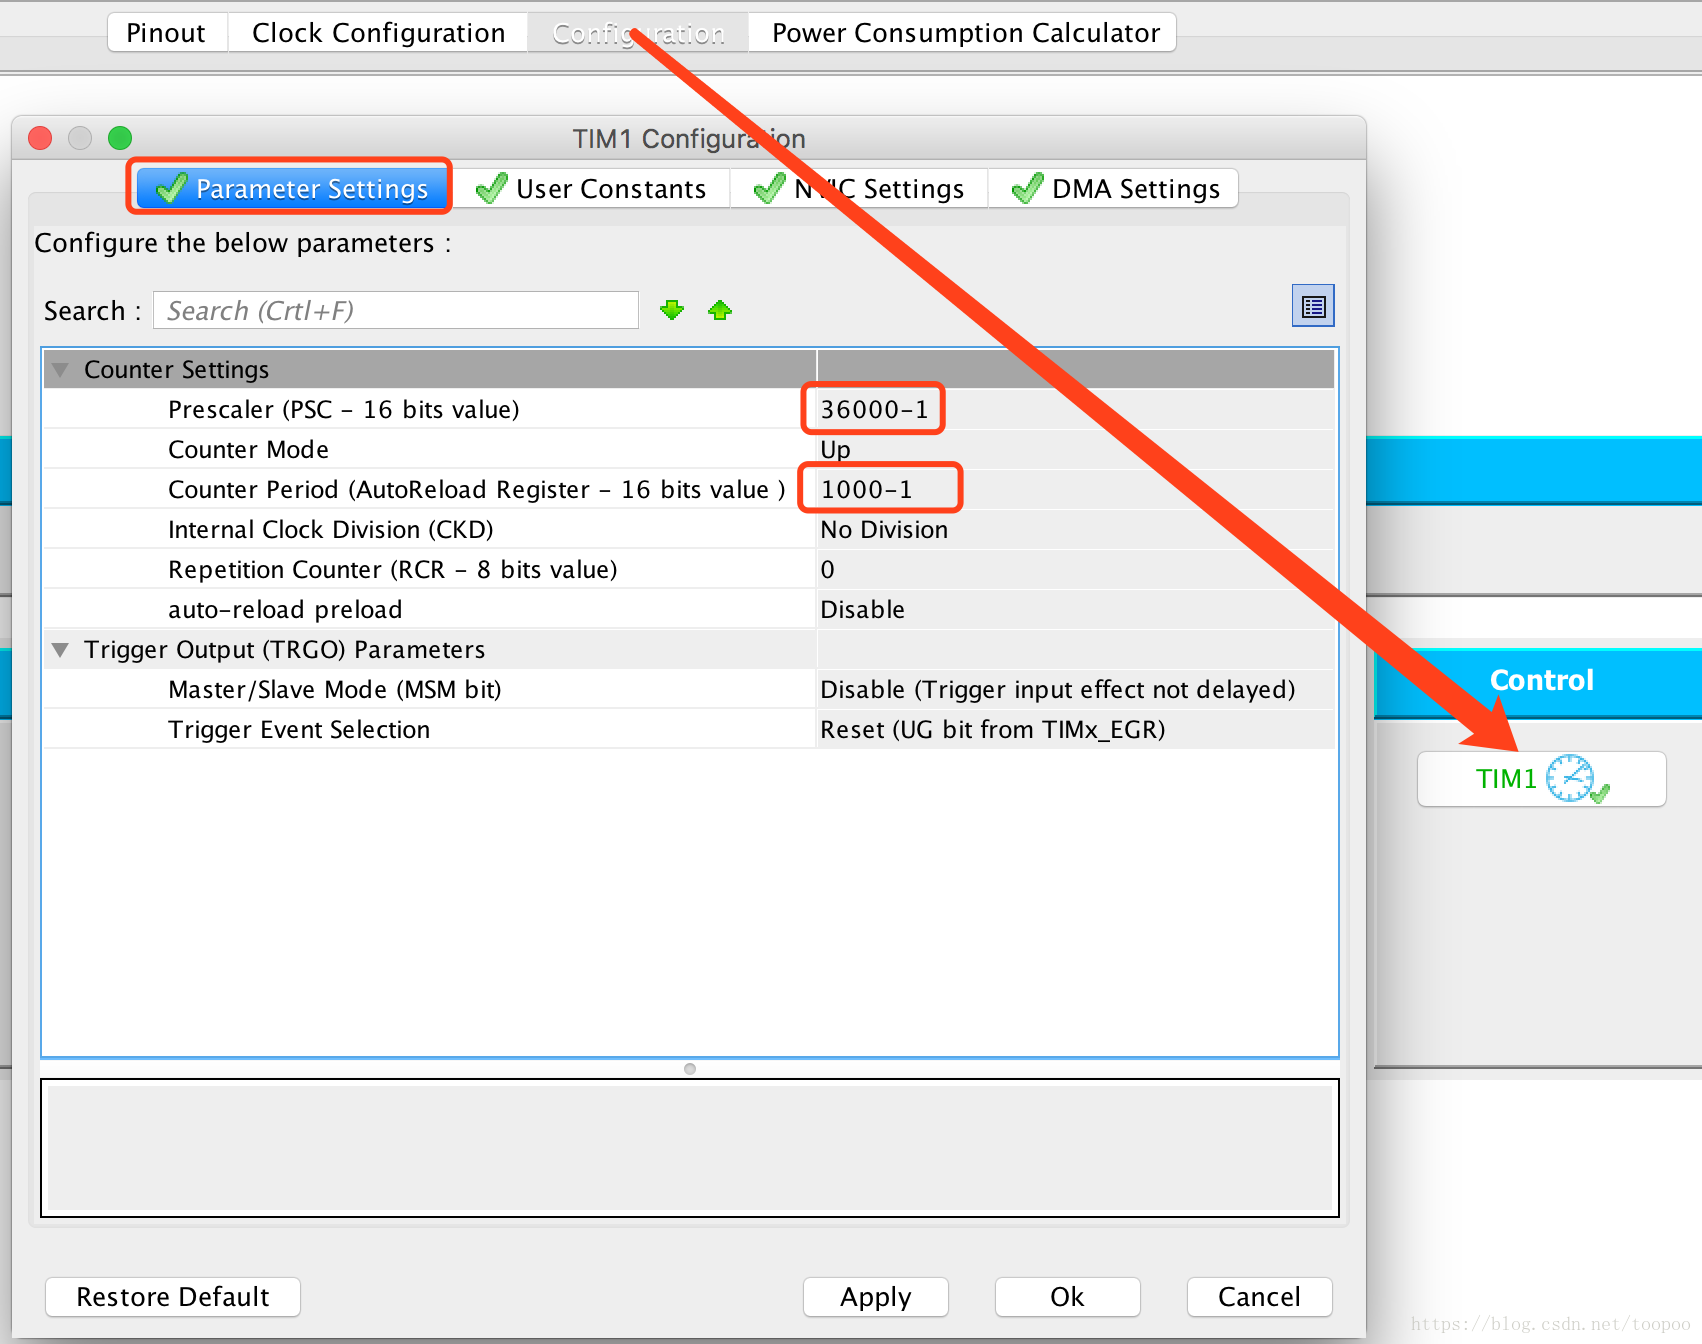Click the Apply button
This screenshot has width=1702, height=1344.
tap(876, 1297)
